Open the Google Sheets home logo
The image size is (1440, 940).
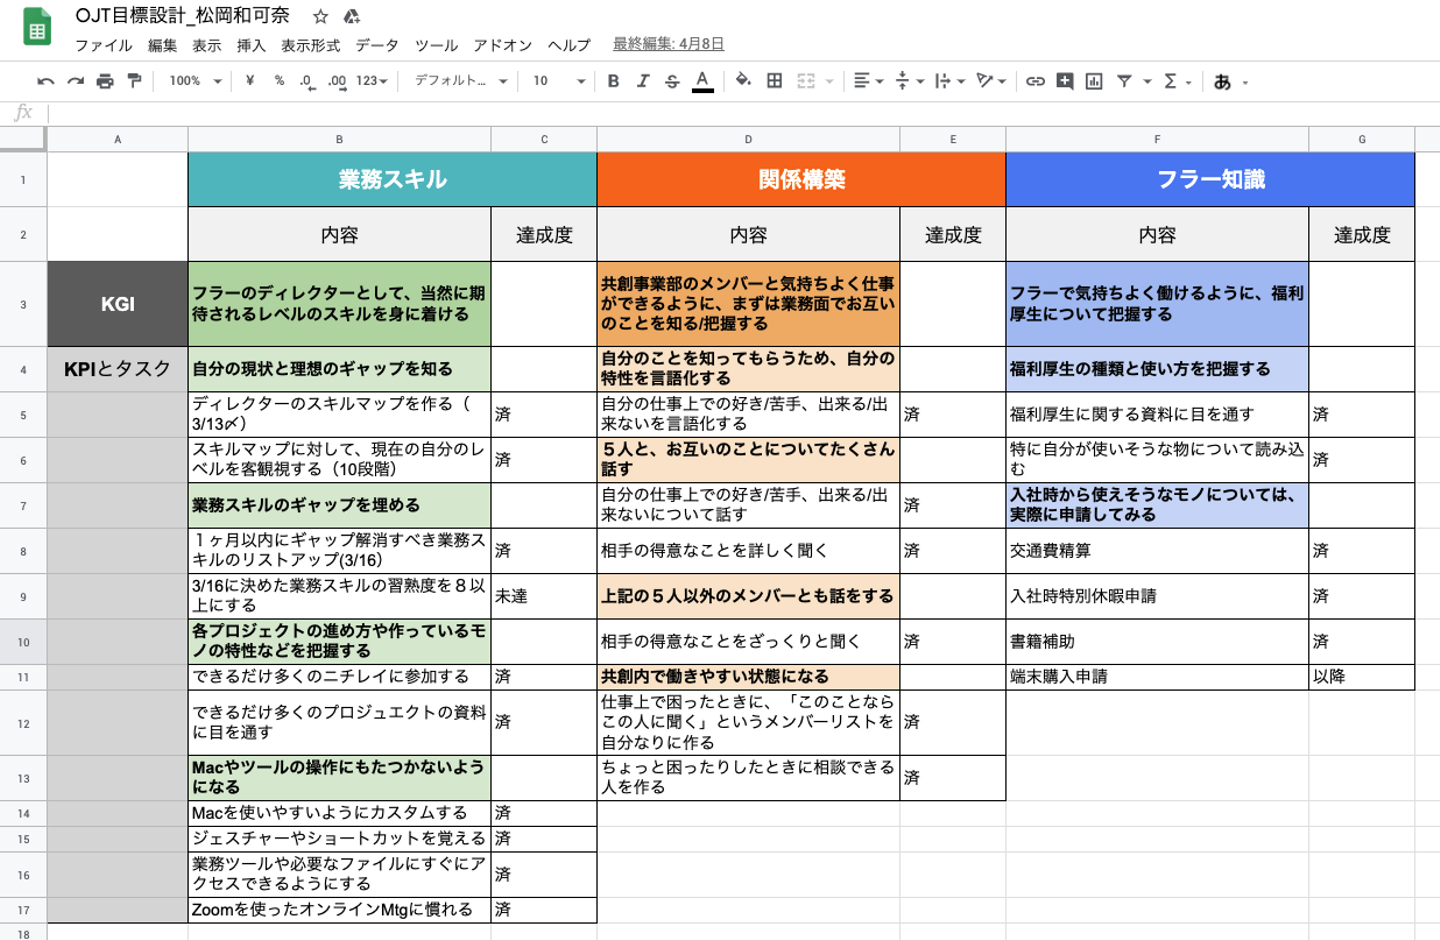coord(37,27)
